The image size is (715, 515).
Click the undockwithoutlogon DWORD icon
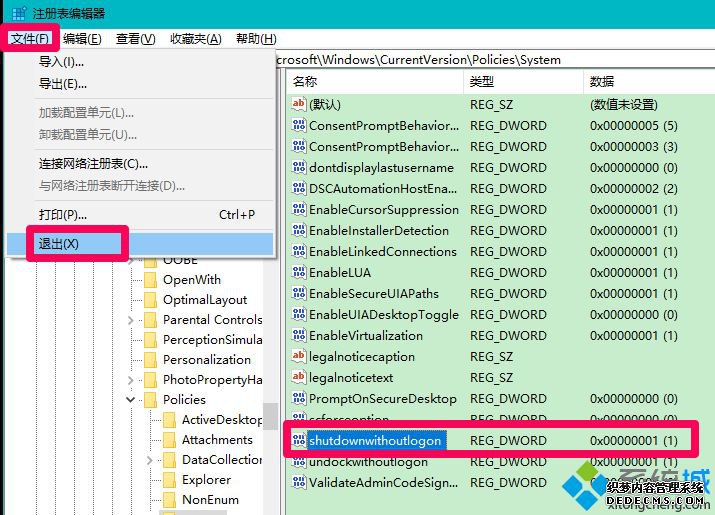pyautogui.click(x=299, y=462)
